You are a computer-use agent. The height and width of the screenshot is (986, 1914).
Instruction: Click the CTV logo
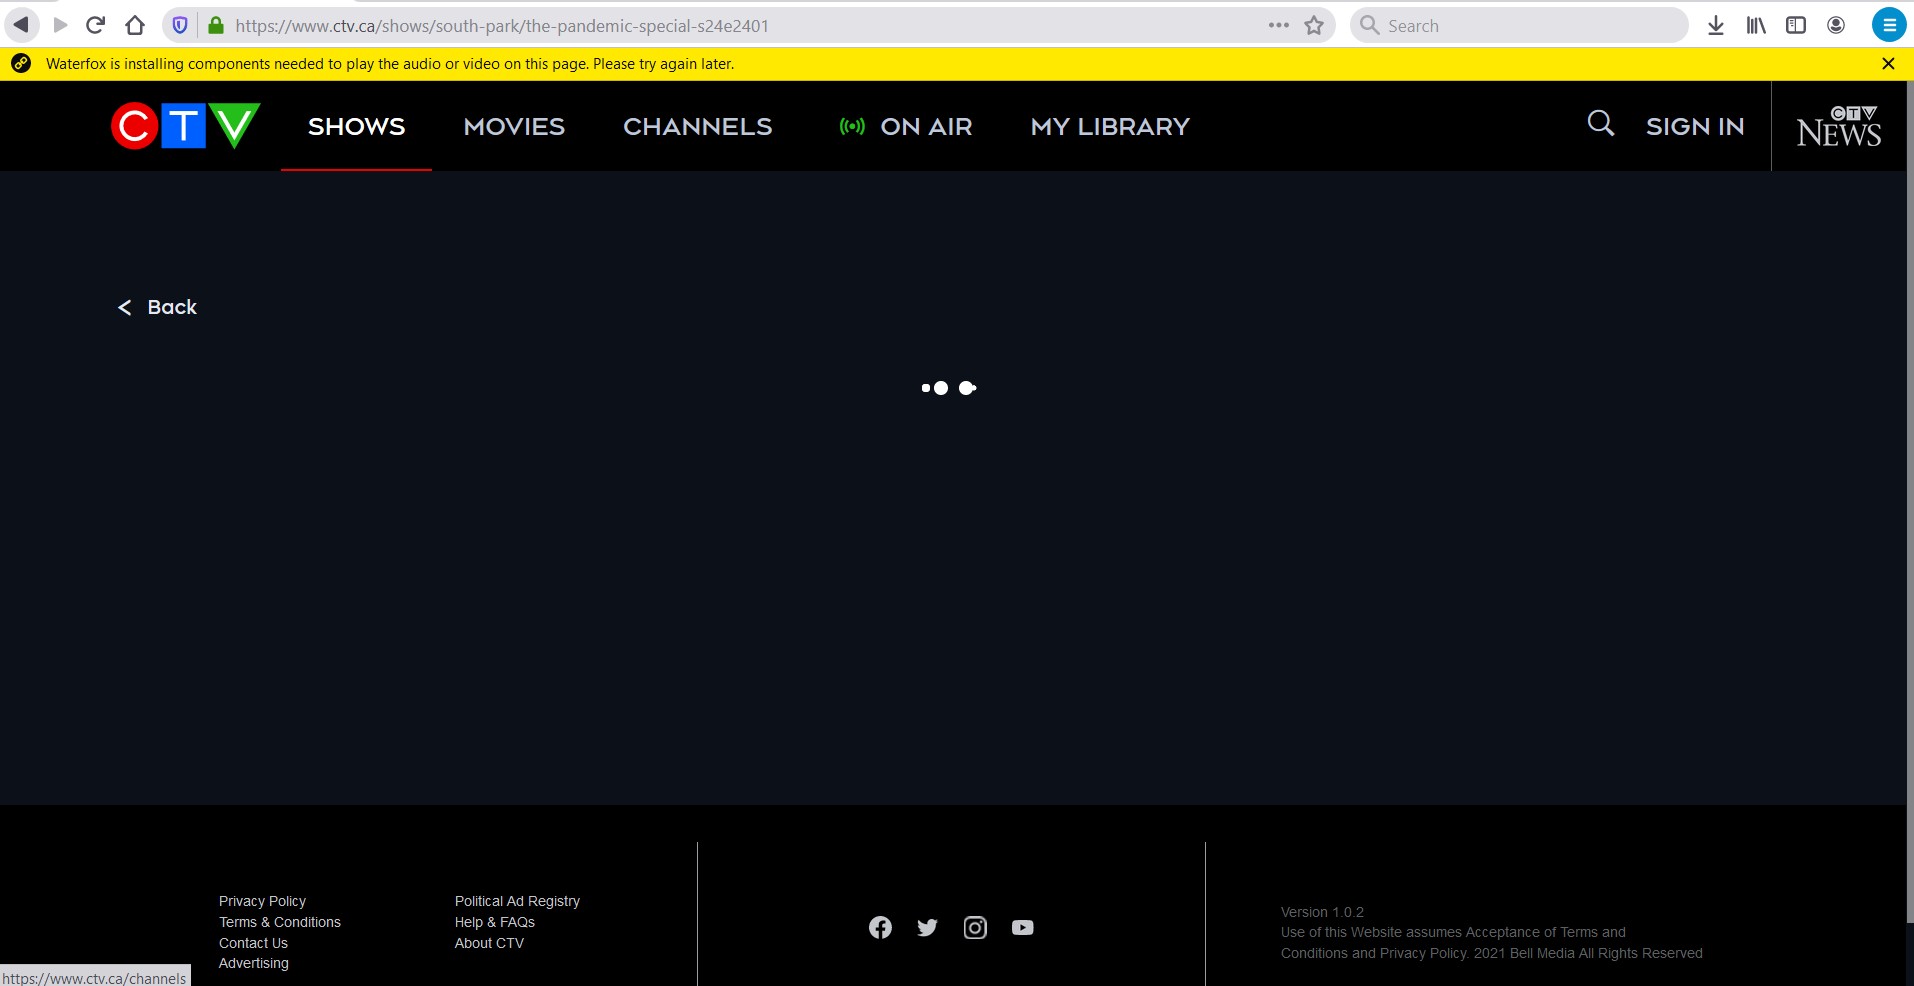(x=184, y=125)
